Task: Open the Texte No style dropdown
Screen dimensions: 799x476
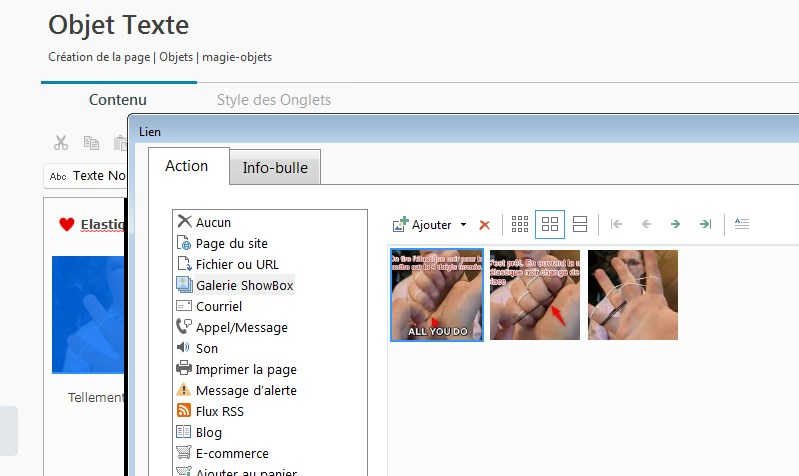Action: pyautogui.click(x=86, y=176)
